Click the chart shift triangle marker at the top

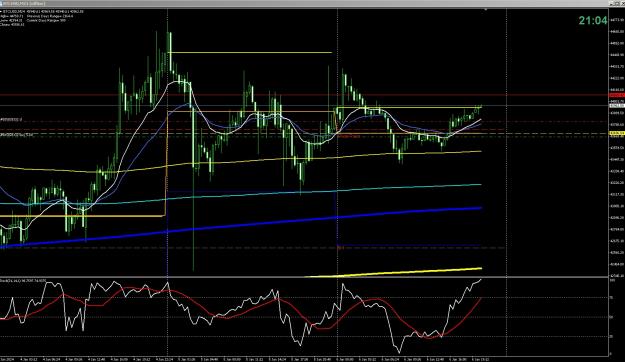485,10
